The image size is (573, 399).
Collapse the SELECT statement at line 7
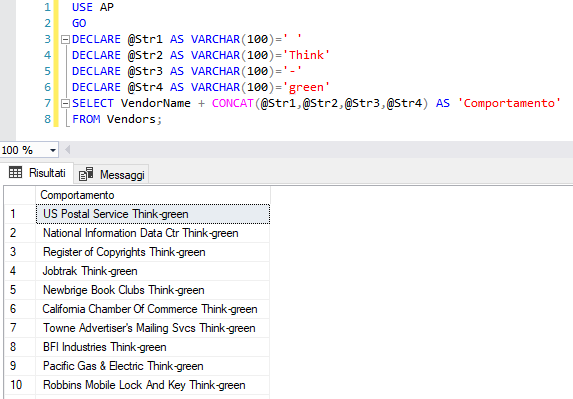point(65,103)
